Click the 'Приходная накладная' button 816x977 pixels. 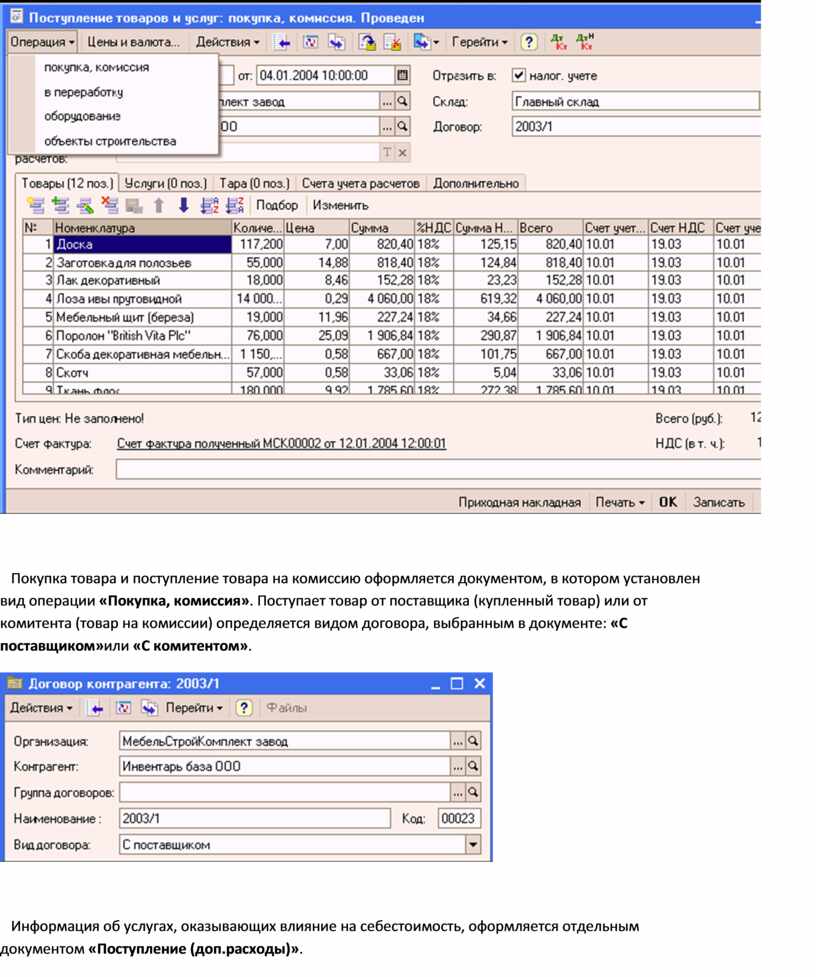(x=519, y=502)
